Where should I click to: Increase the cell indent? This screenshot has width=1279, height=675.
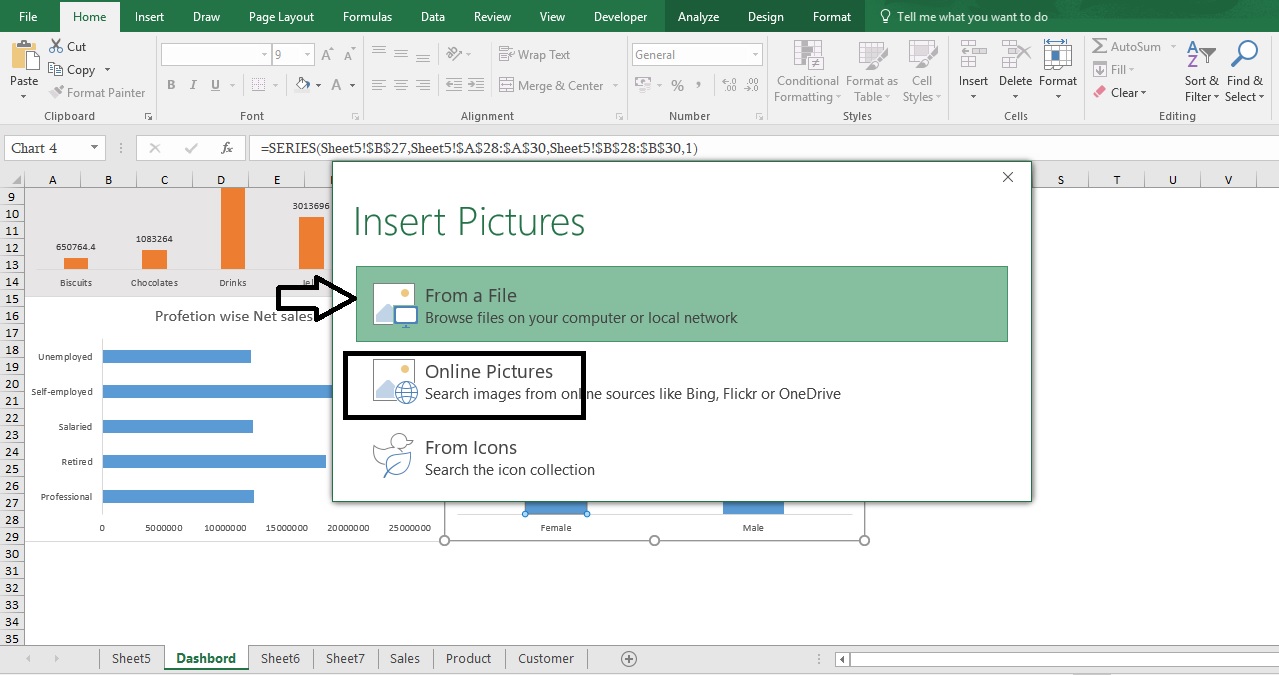tap(474, 86)
